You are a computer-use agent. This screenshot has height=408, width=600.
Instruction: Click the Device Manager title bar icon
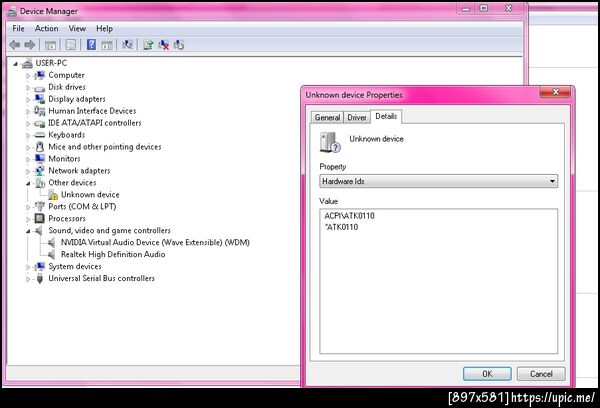12,11
